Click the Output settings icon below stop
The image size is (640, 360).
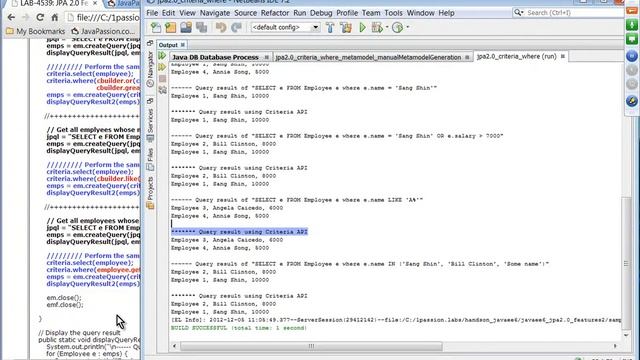[162, 90]
